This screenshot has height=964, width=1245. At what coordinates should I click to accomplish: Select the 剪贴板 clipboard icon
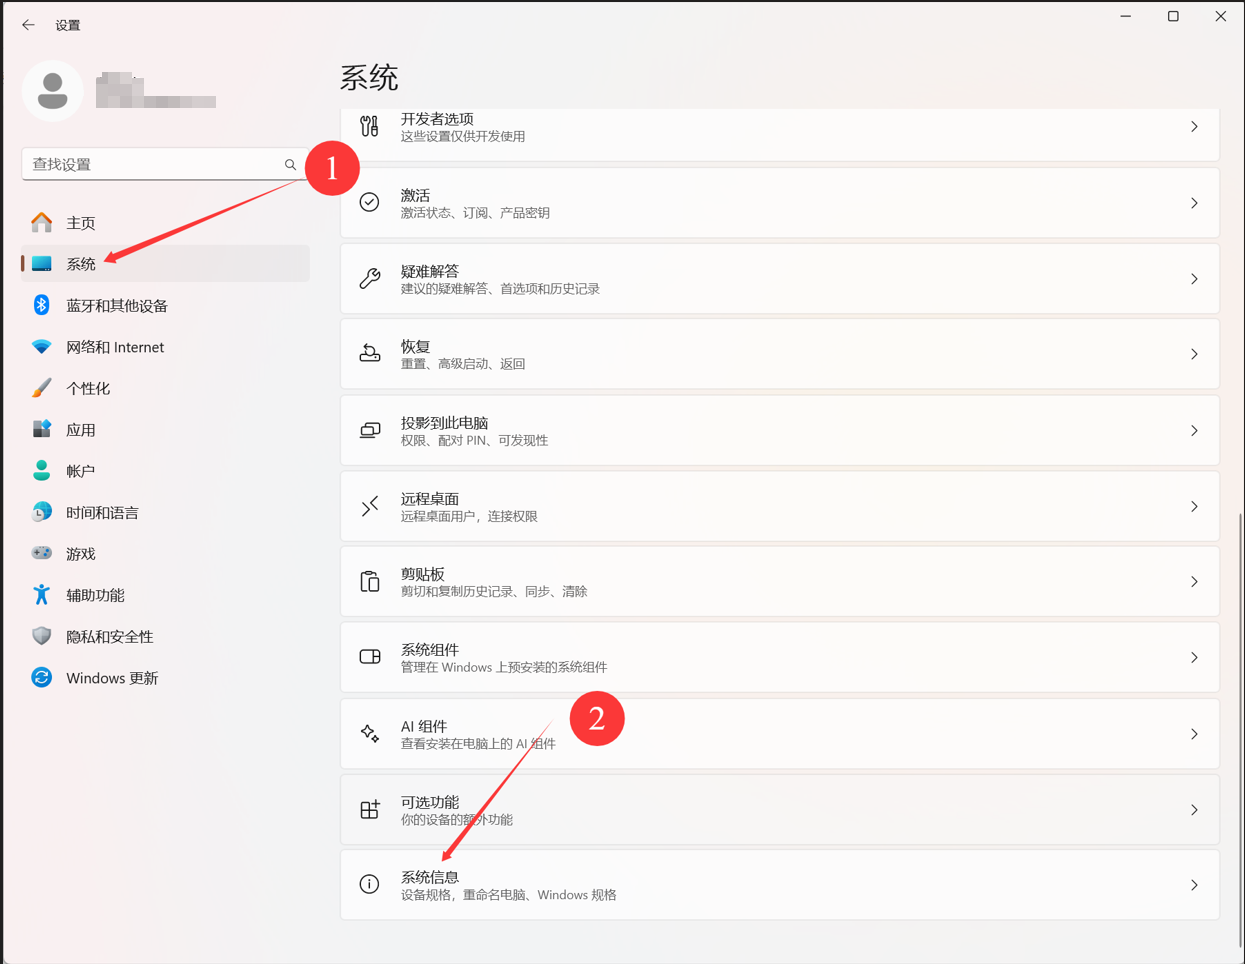coord(370,581)
